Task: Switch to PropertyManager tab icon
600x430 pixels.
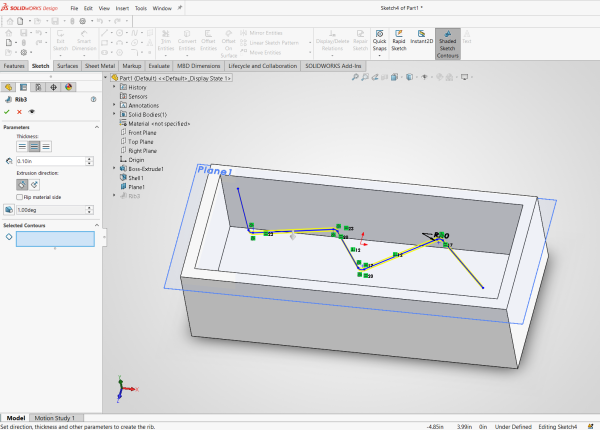Action: [x=23, y=87]
